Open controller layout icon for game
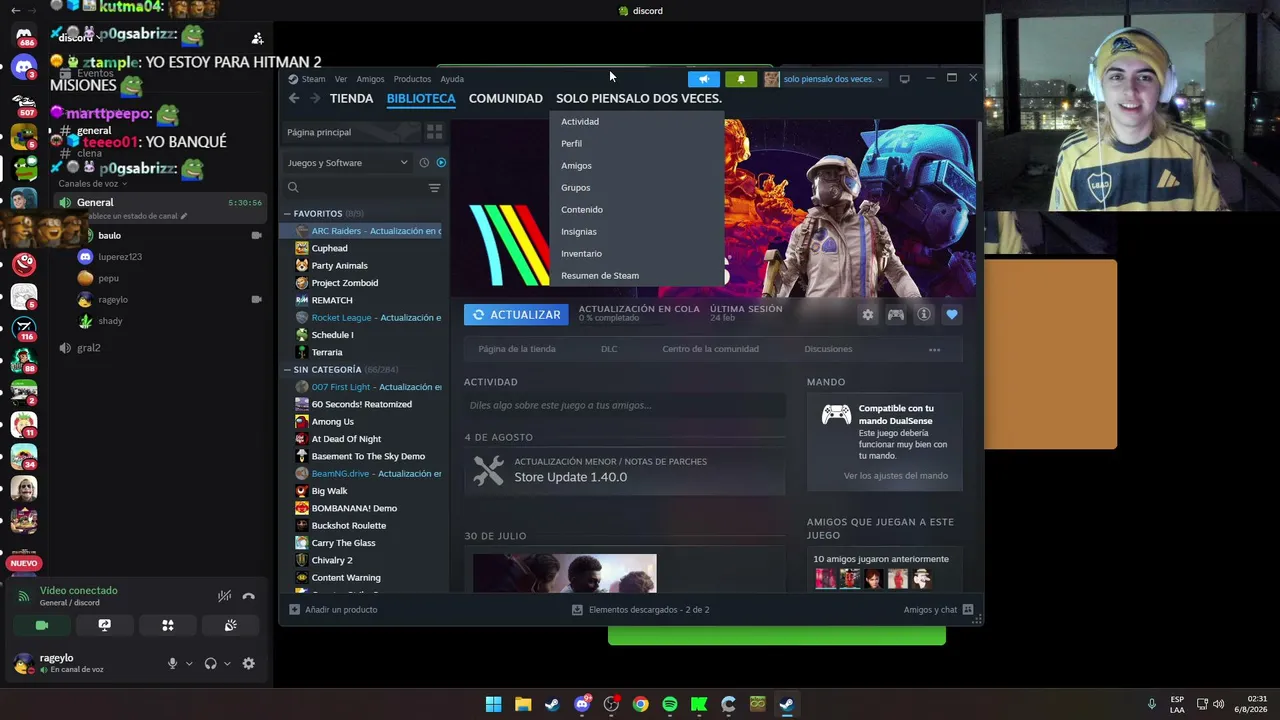Viewport: 1280px width, 720px height. click(896, 315)
